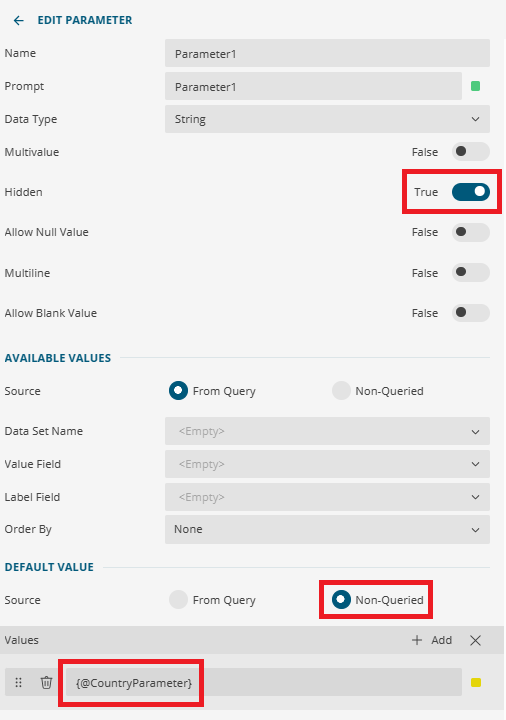
Task: Click the drag handle dots on the value row
Action: point(18,682)
